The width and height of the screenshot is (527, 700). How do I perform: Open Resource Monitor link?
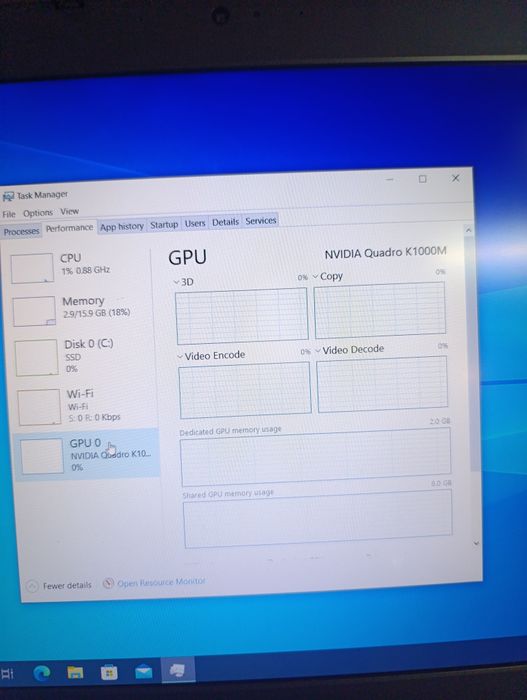click(161, 582)
